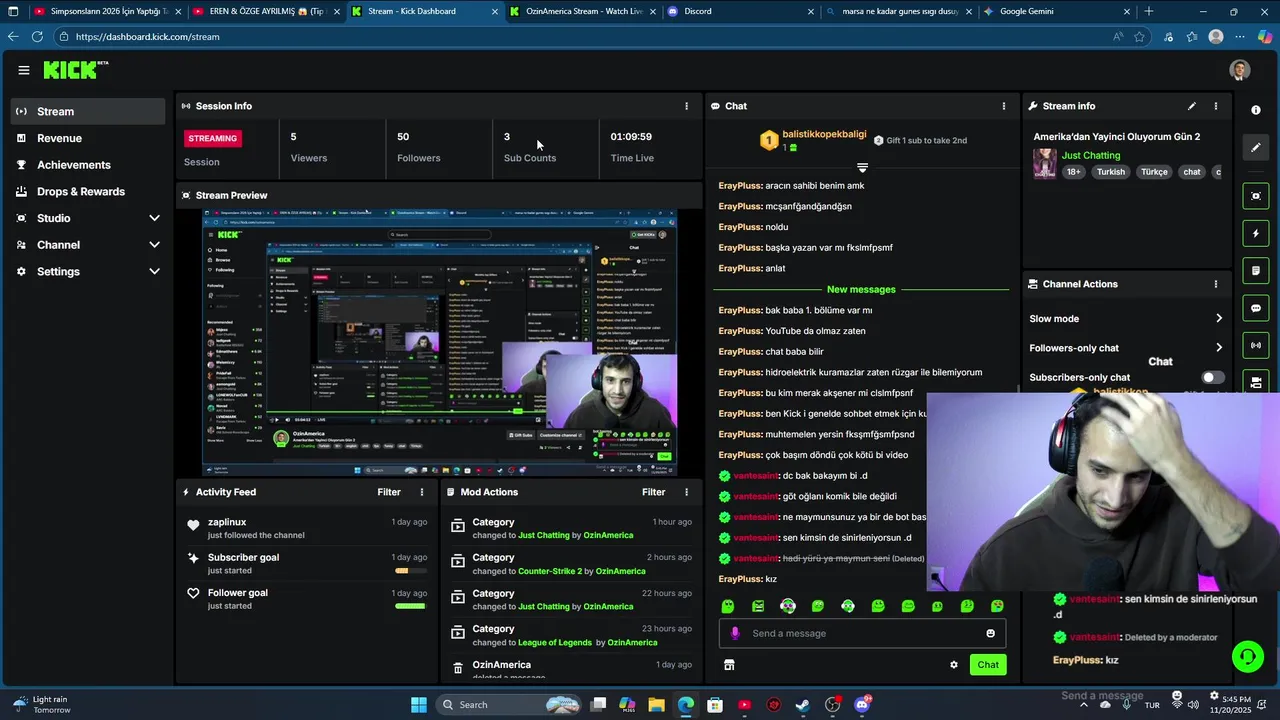Click the Just Chatting category link
This screenshot has height=720, width=1280.
pos(1091,155)
